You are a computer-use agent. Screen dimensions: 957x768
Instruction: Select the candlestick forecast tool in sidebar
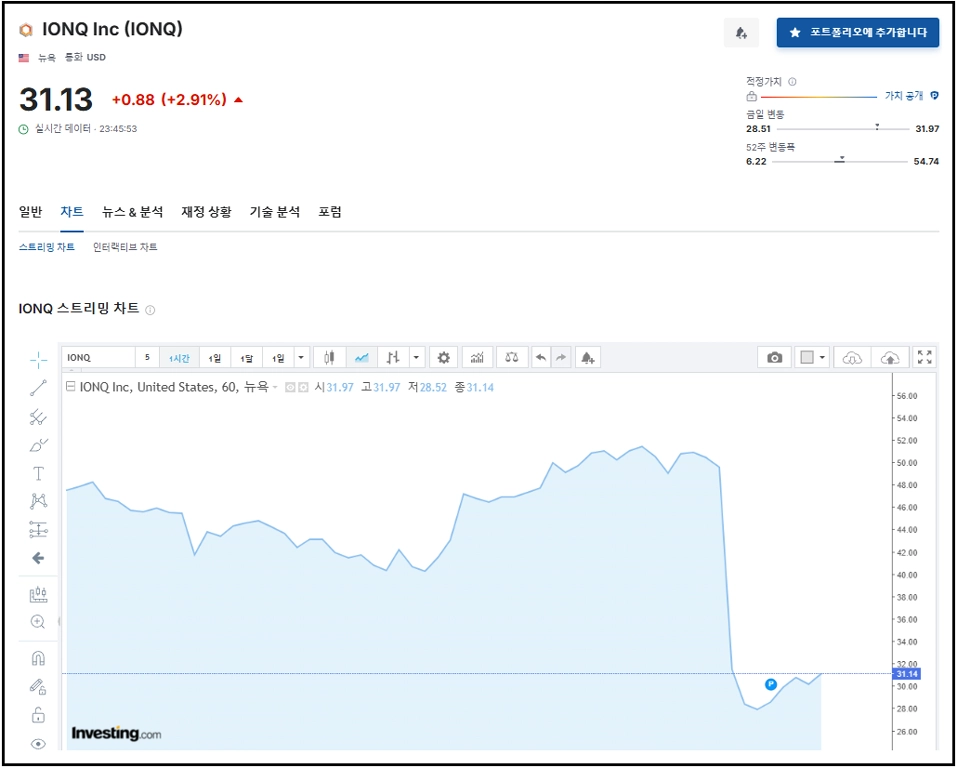pyautogui.click(x=38, y=594)
